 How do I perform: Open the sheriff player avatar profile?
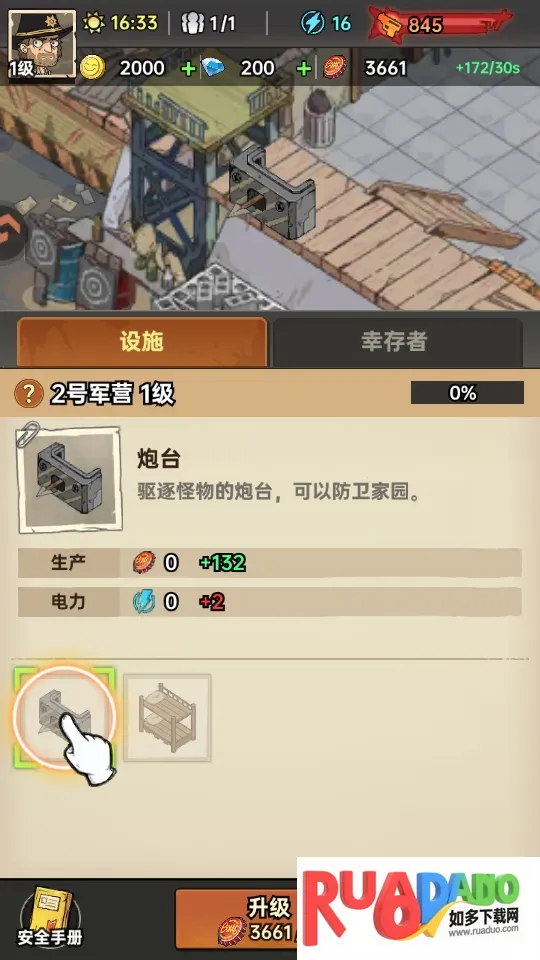[x=42, y=44]
